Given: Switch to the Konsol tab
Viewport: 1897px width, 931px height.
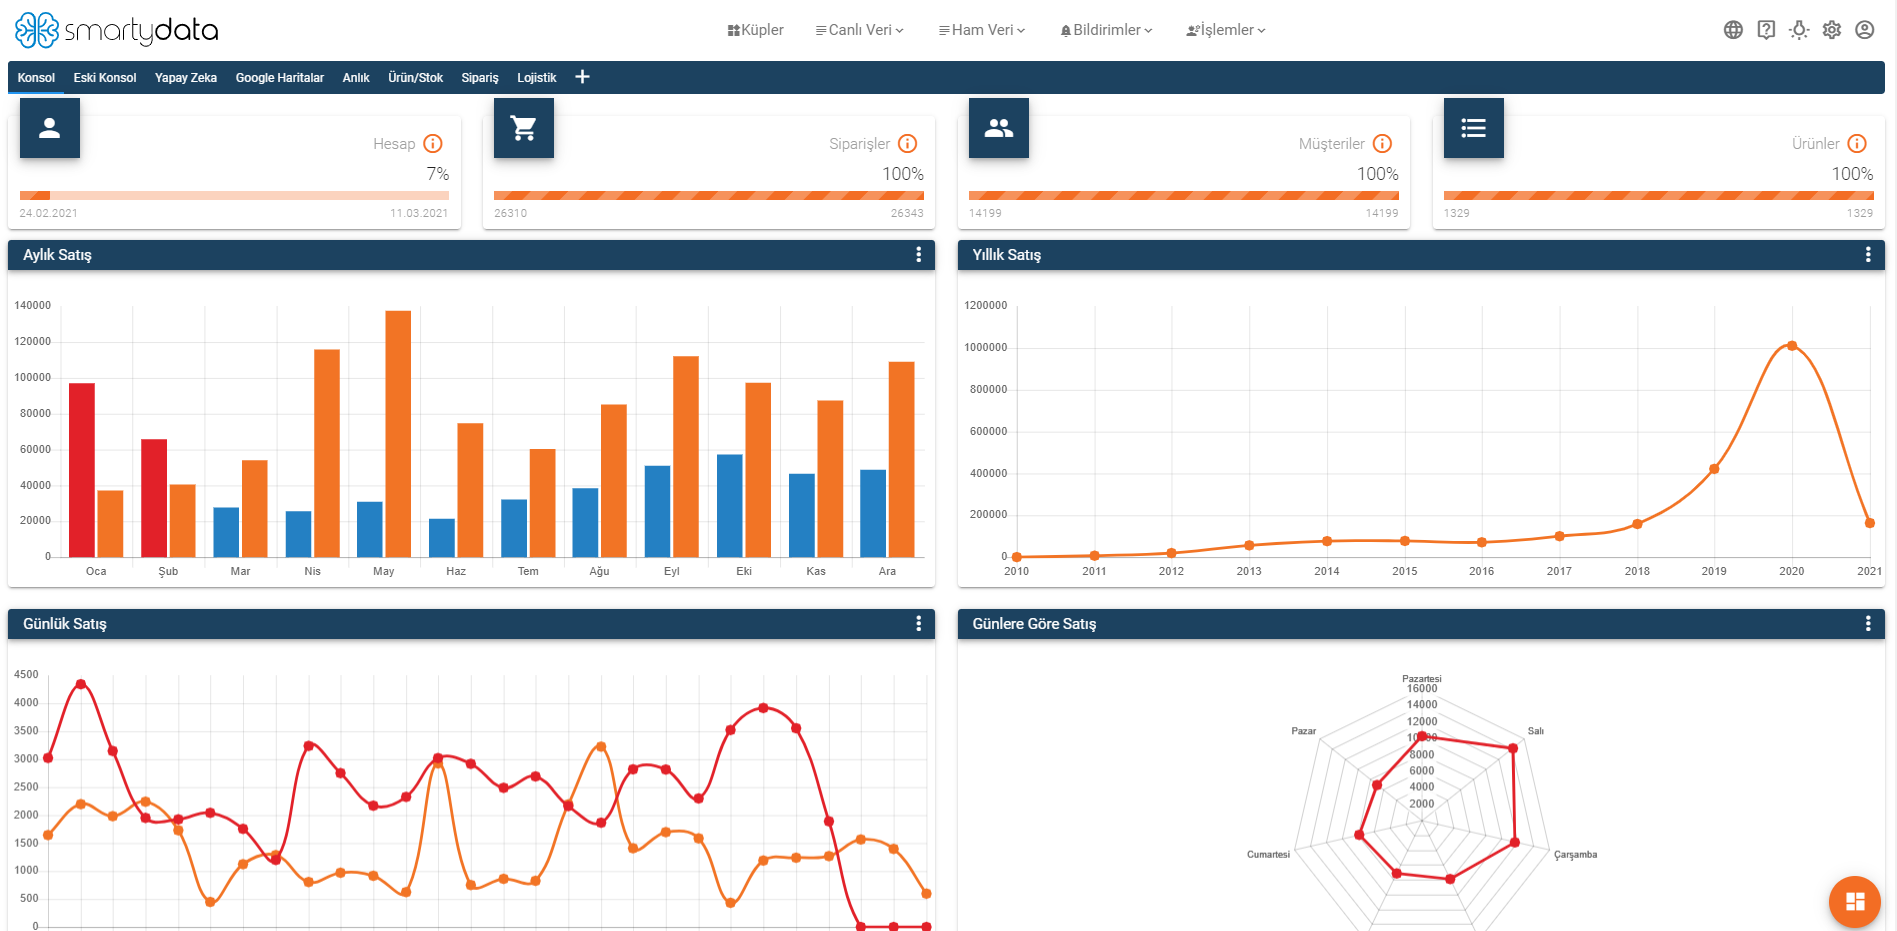Looking at the screenshot, I should tap(36, 78).
